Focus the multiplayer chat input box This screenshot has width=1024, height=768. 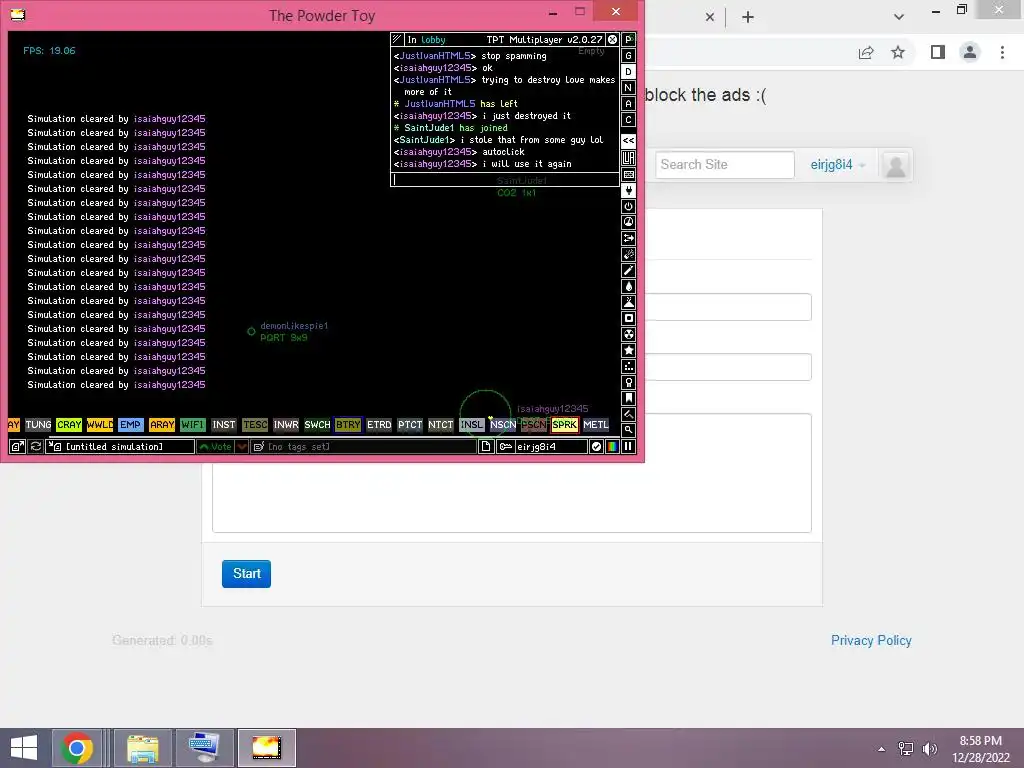(x=505, y=180)
